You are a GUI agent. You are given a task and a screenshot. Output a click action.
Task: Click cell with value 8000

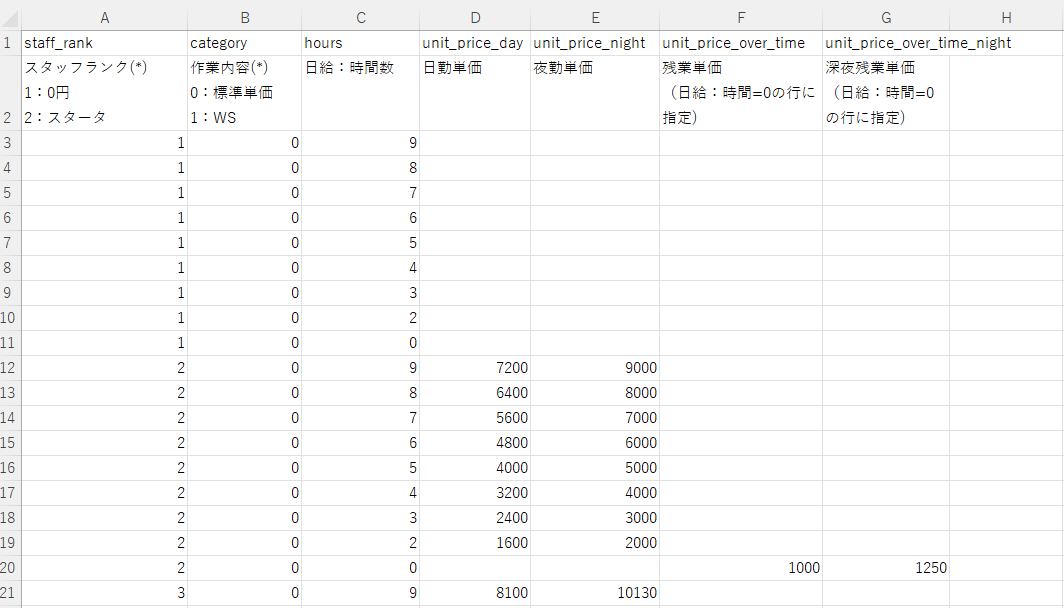[595, 393]
